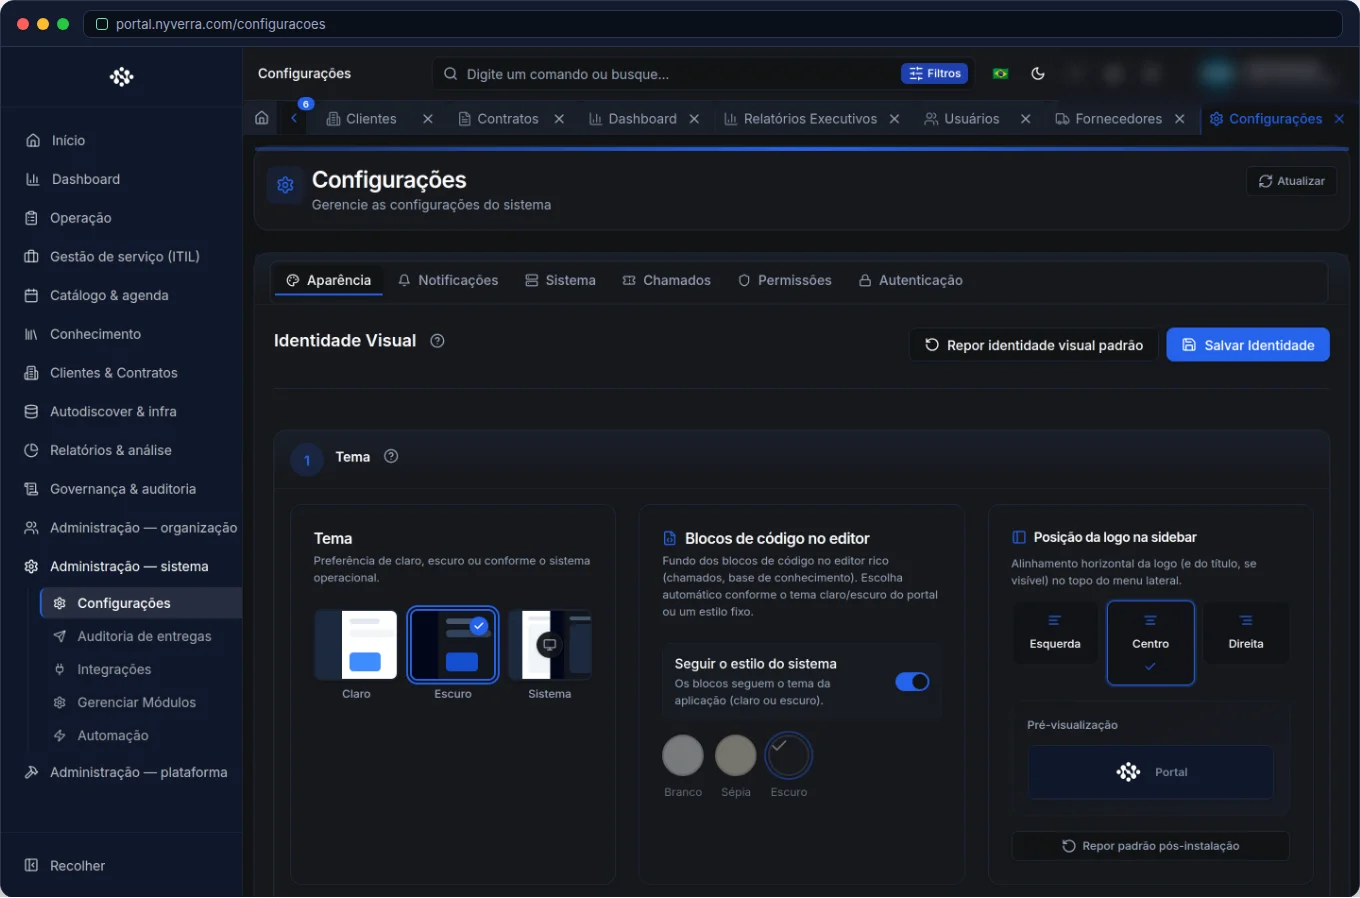The image size is (1360, 898).
Task: Expand Clientes & Contratos sidebar section
Action: [x=121, y=373]
